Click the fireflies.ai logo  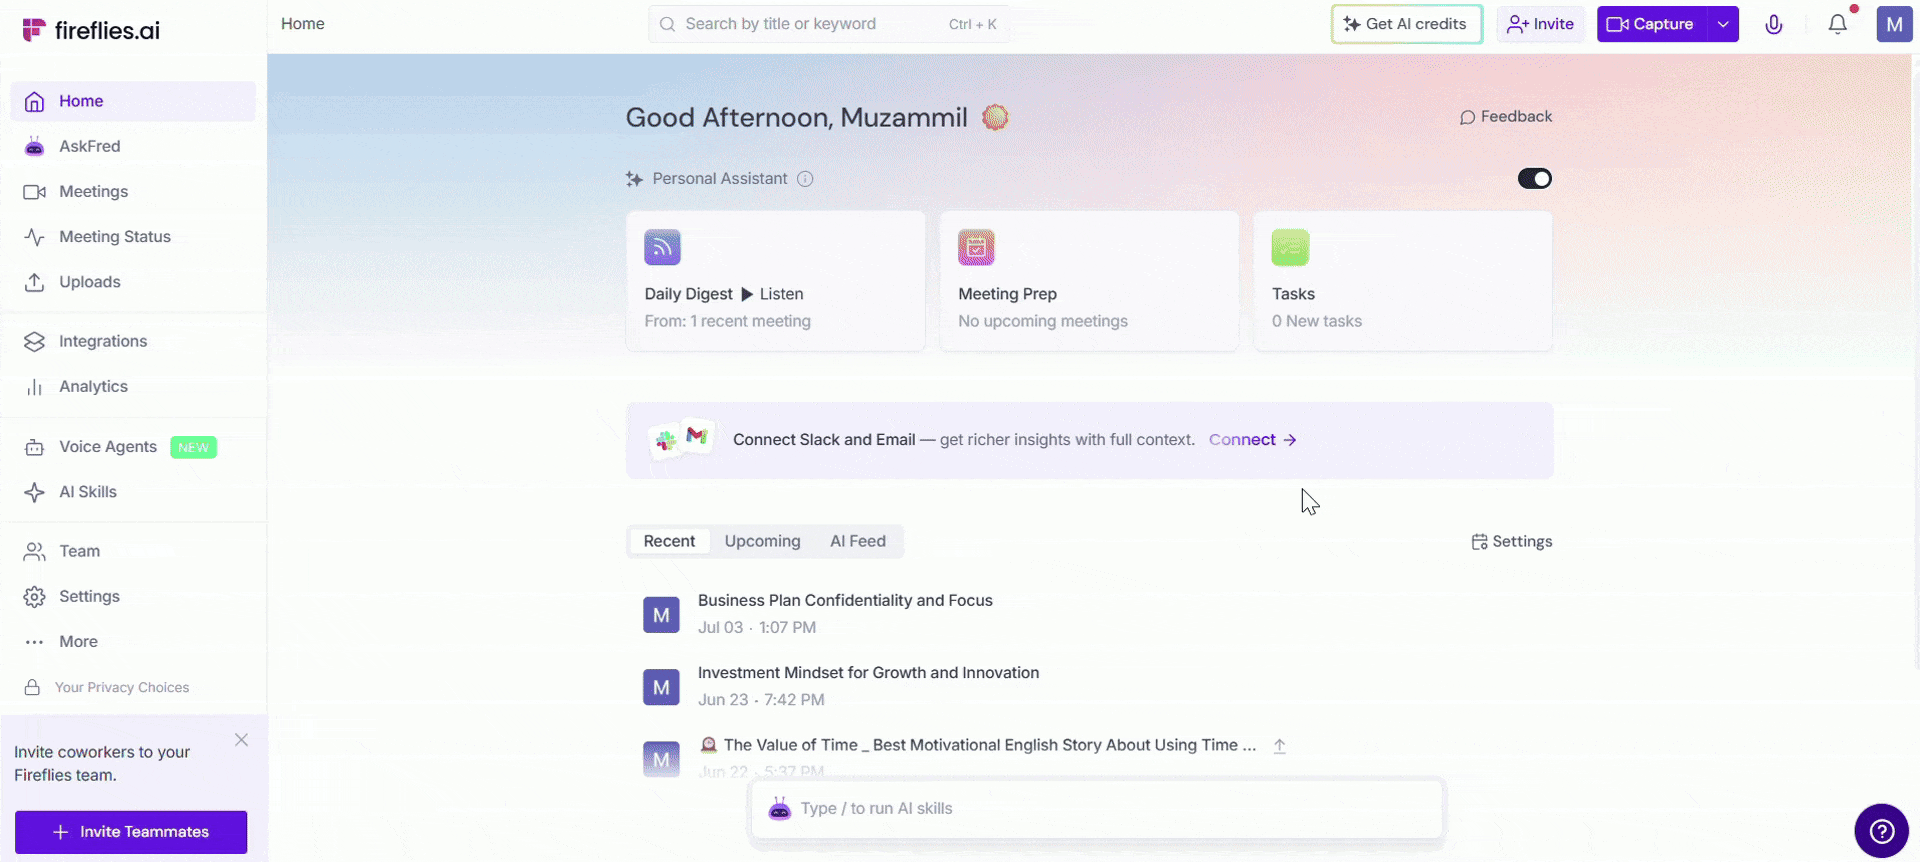(x=91, y=30)
